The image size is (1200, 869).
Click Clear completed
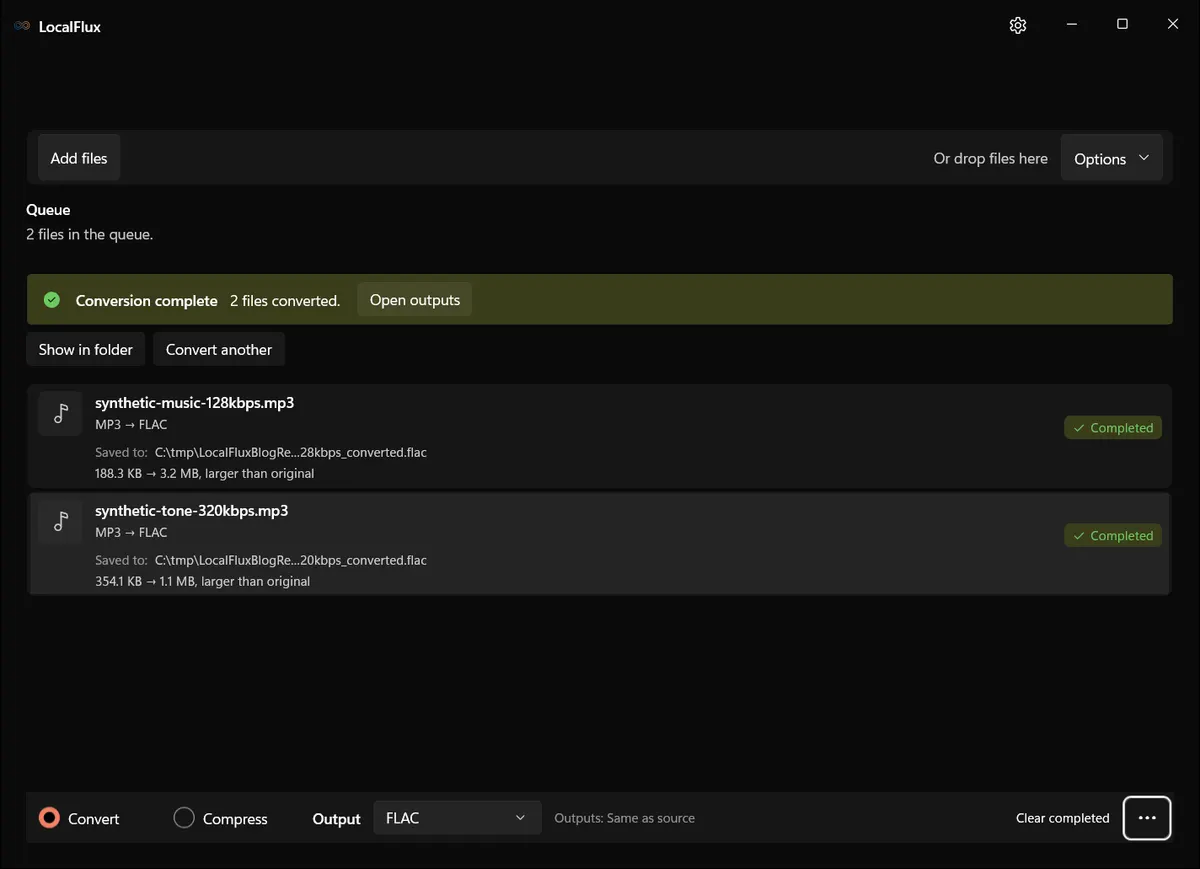click(1063, 818)
